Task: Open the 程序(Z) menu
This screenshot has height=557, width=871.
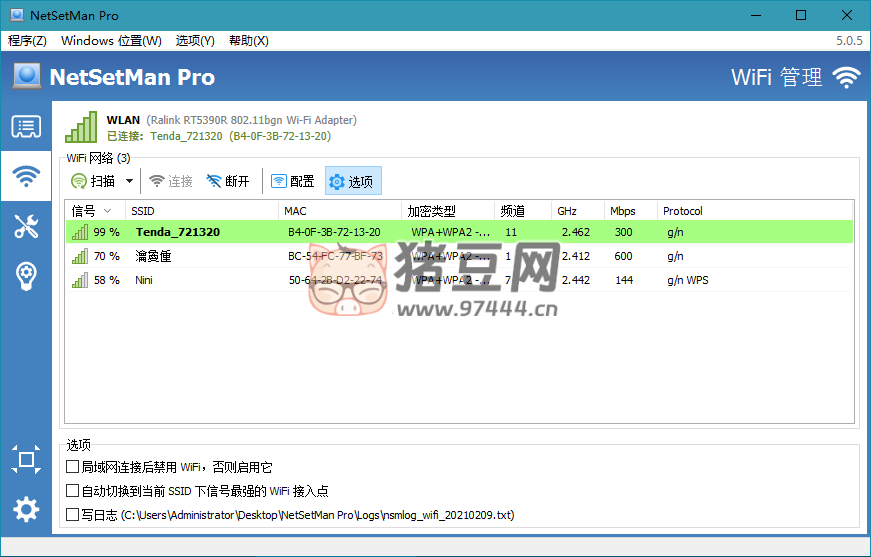Action: (x=27, y=41)
